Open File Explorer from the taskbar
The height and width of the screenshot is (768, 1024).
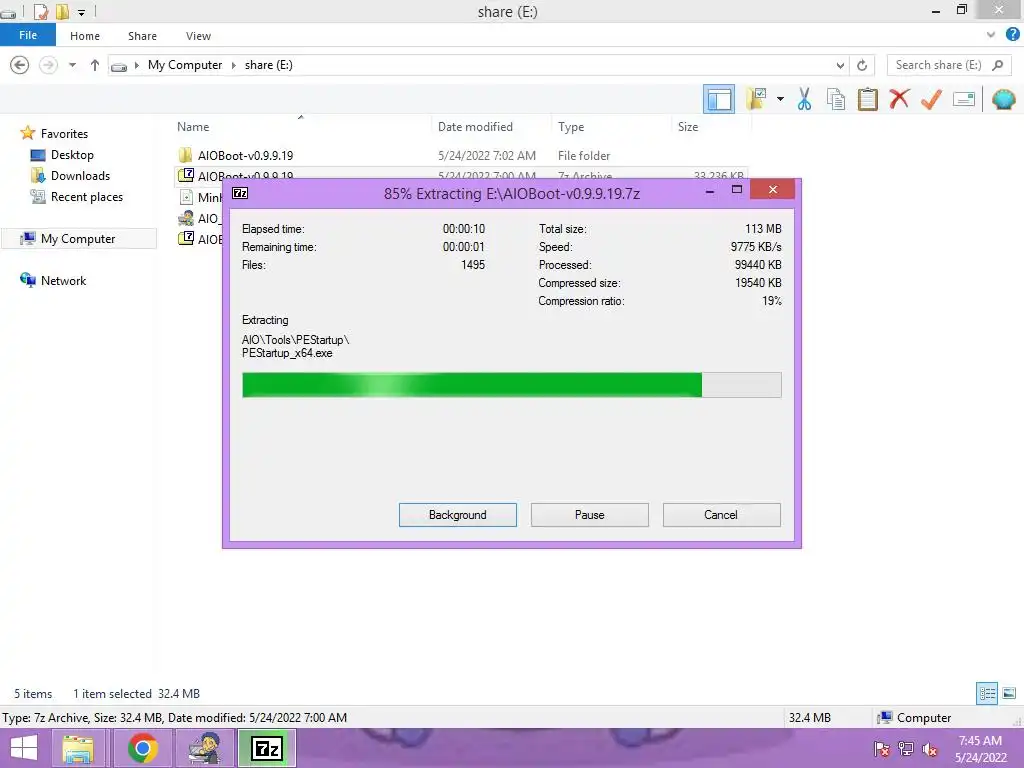tap(78, 748)
